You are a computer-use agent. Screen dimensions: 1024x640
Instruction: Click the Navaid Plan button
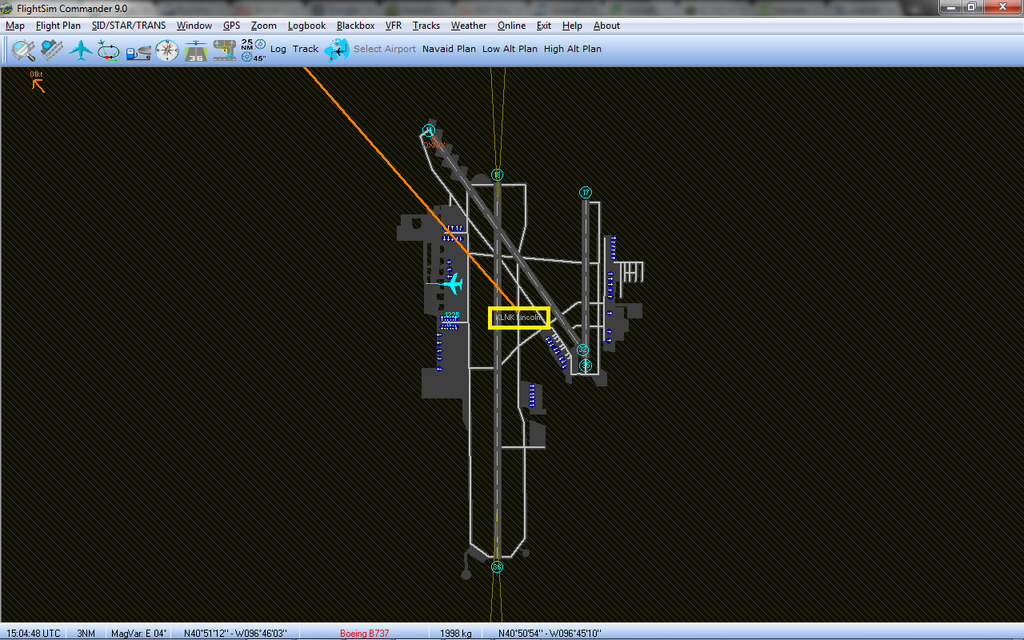[449, 49]
